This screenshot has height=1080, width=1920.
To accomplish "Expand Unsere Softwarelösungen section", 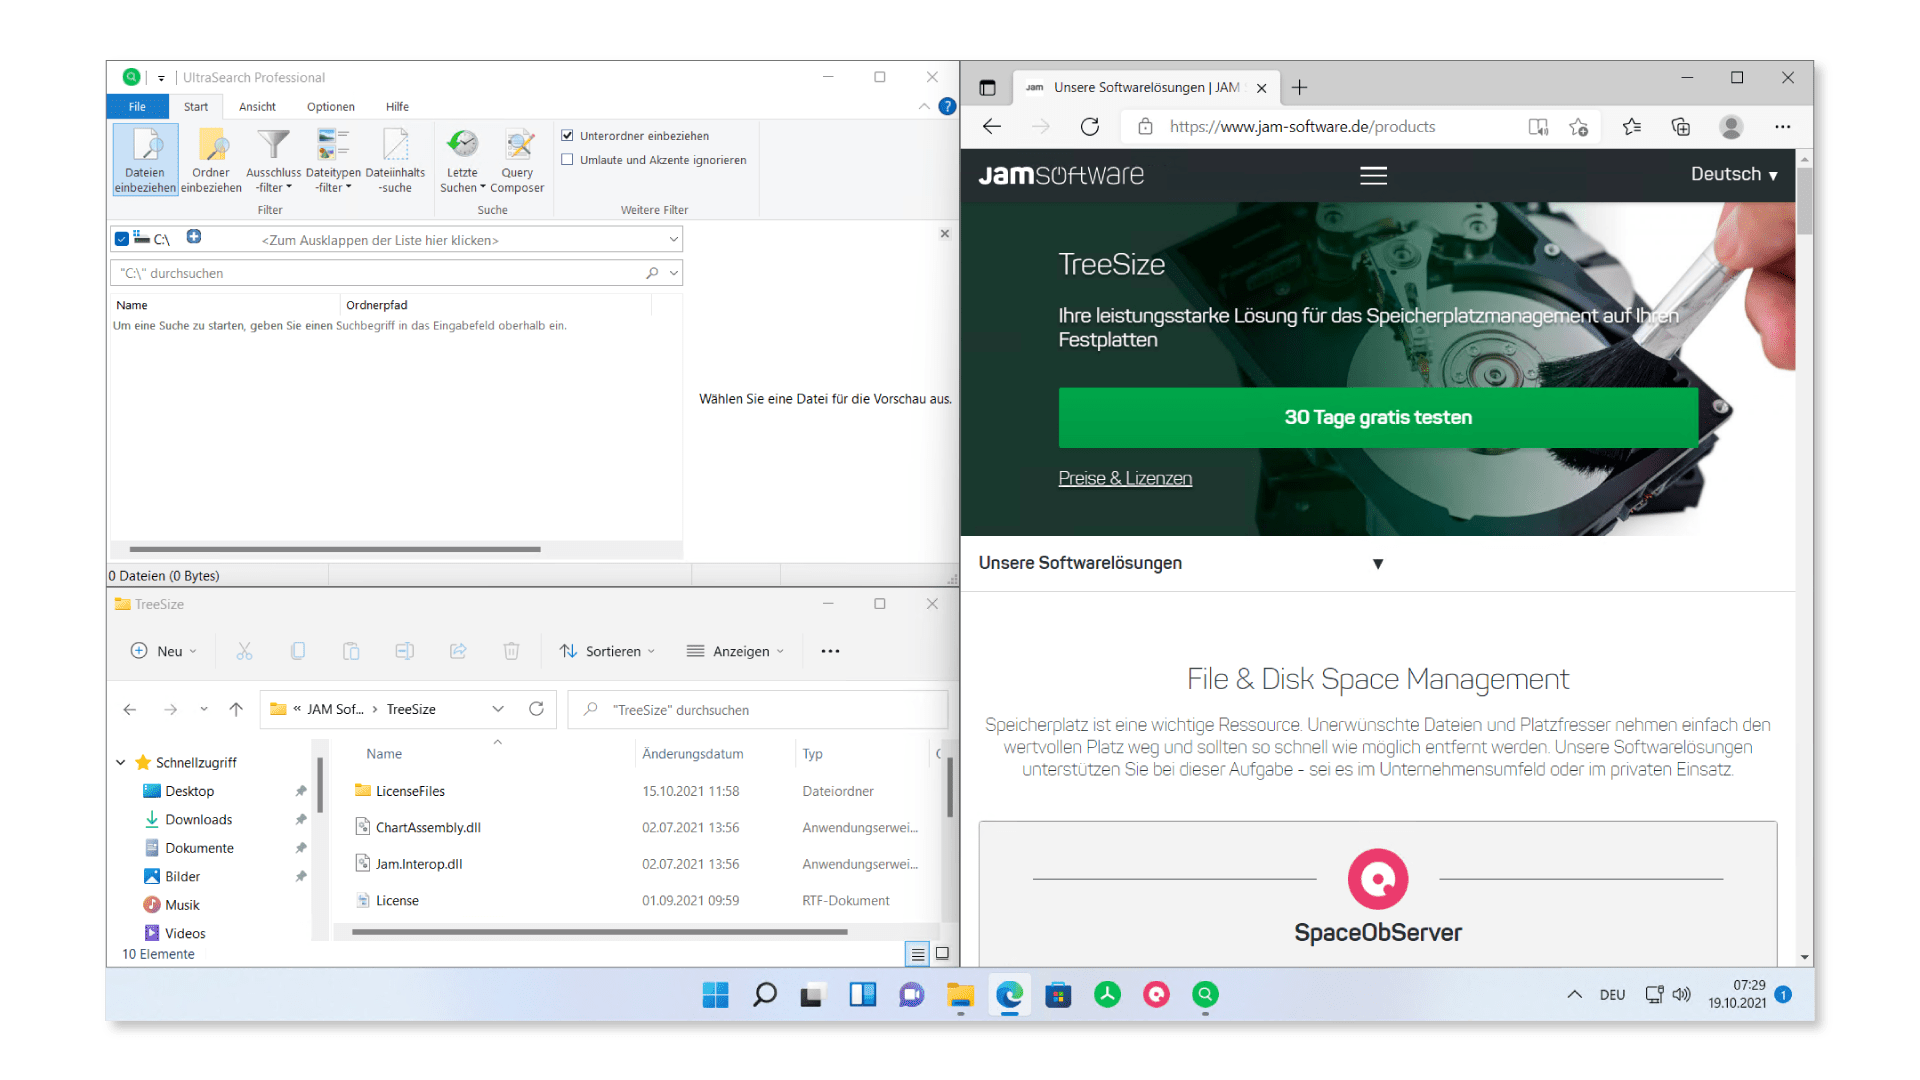I will point(1378,563).
